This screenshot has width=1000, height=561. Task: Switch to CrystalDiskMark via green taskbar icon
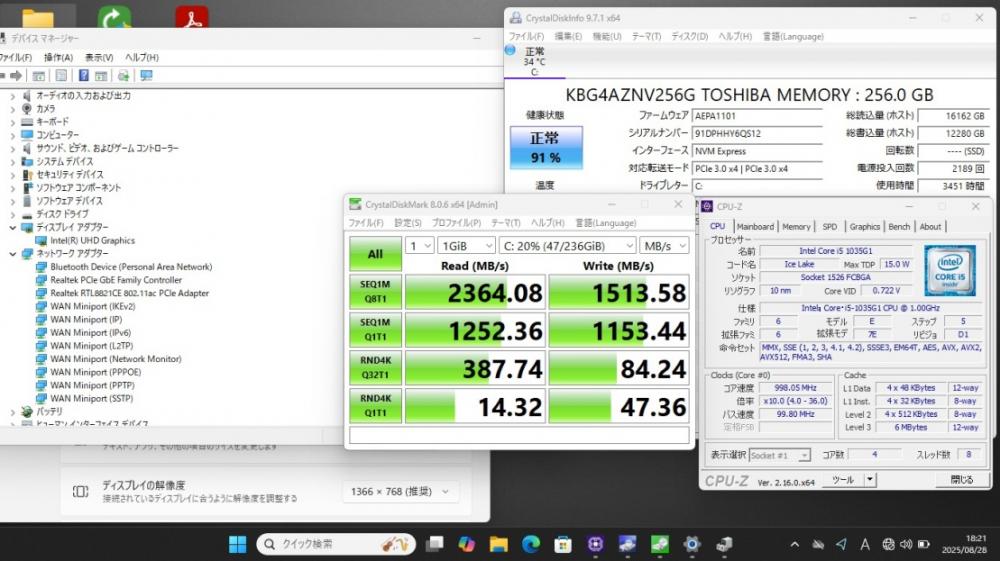coord(659,544)
